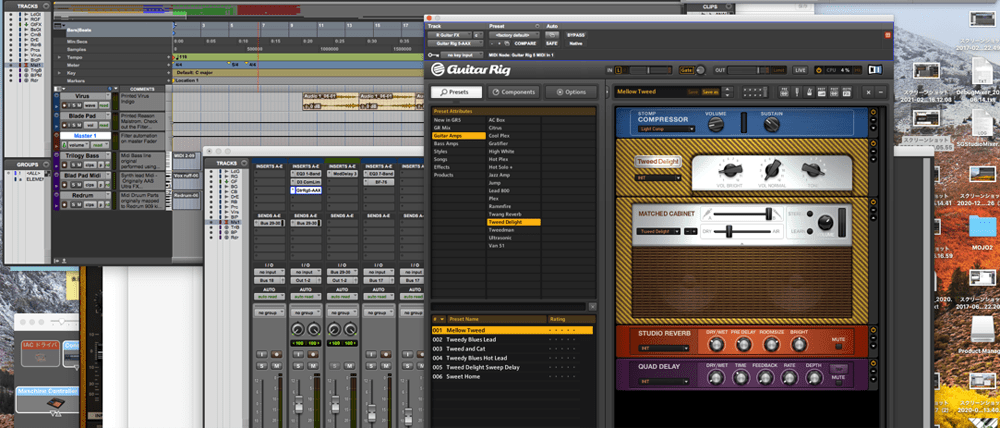Image resolution: width=1000 pixels, height=428 pixels.
Task: Click the preset up/down stepper arrows
Action: pyautogui.click(x=729, y=92)
